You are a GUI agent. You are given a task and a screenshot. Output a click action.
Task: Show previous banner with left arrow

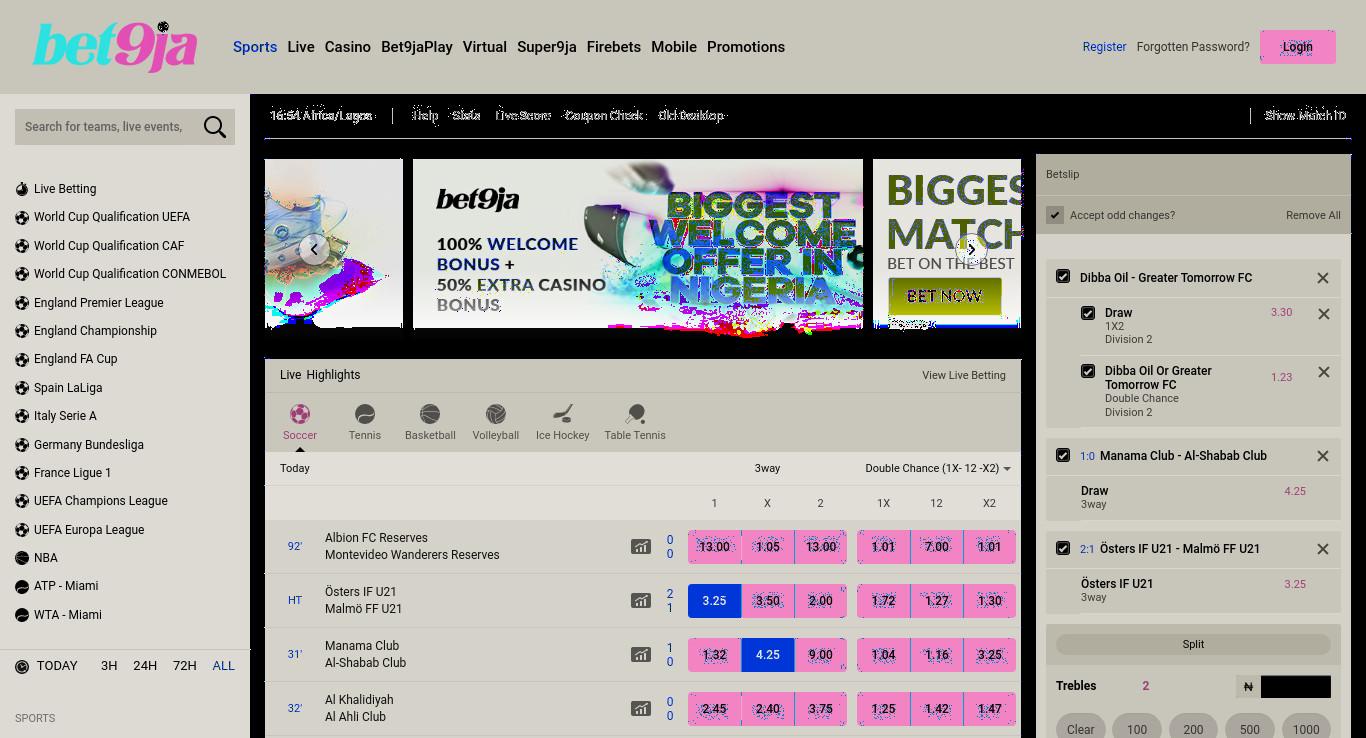pyautogui.click(x=314, y=249)
